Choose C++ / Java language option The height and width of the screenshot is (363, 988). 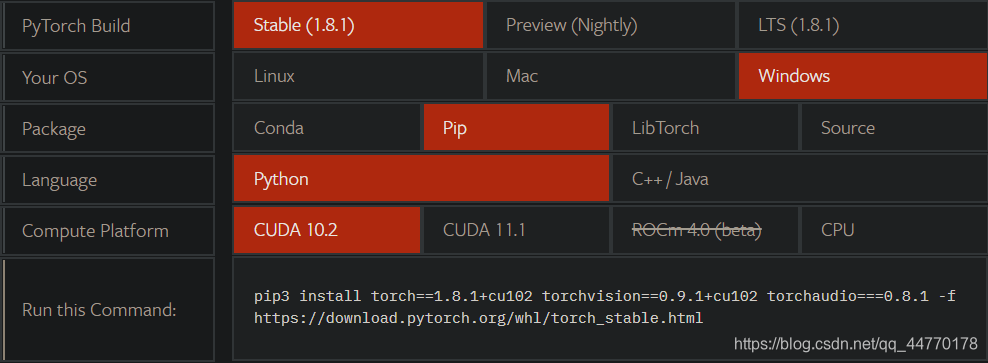(x=800, y=179)
